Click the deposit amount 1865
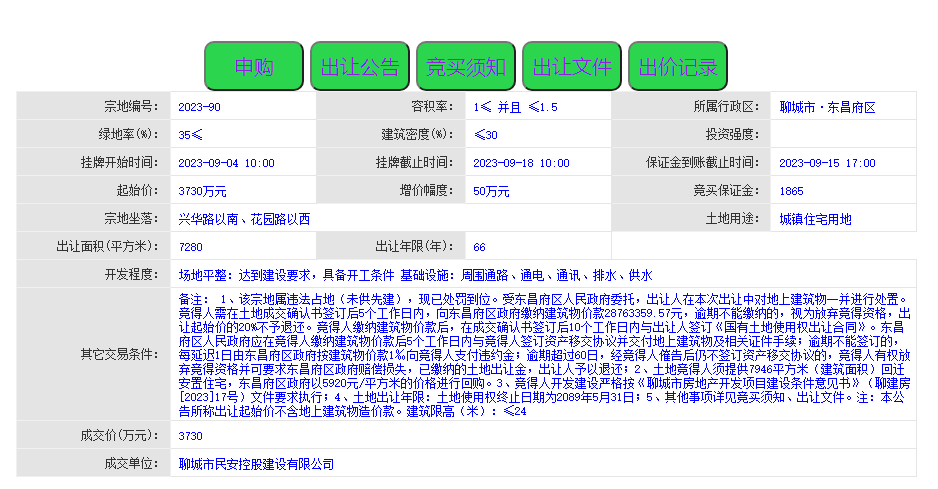Screen dimensions: 938x489 (791, 191)
